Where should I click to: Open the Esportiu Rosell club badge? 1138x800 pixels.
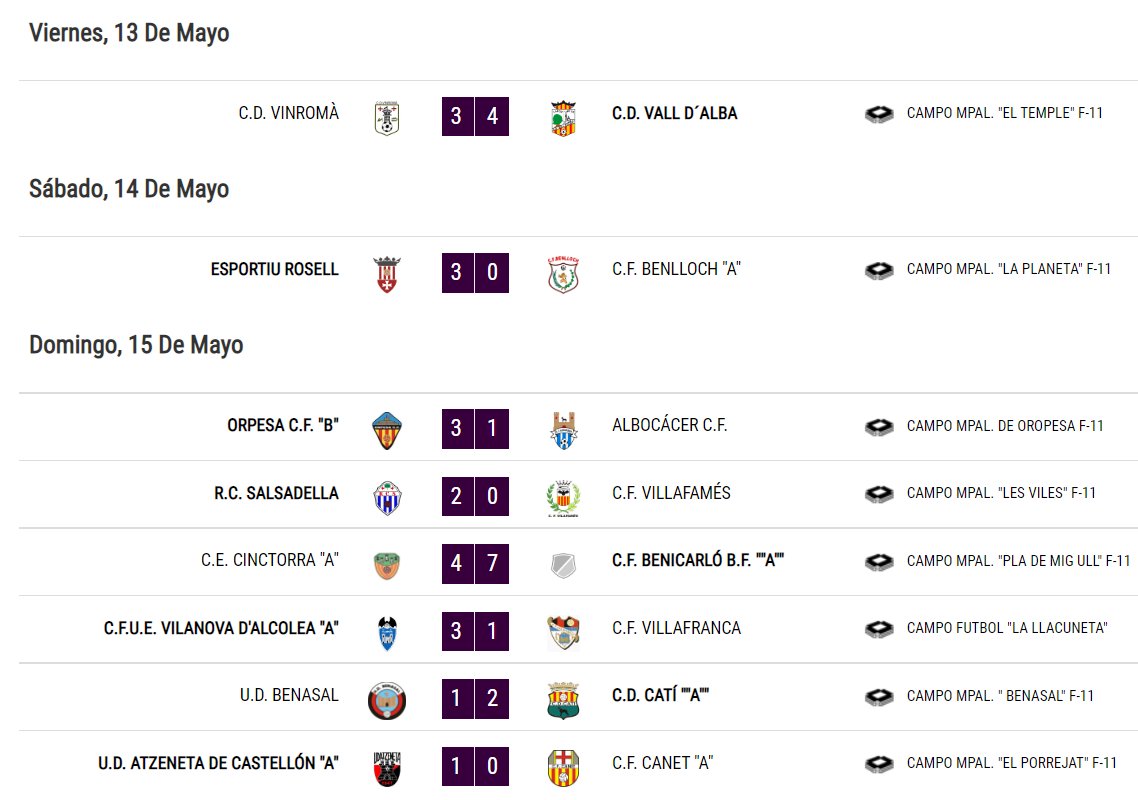[387, 274]
